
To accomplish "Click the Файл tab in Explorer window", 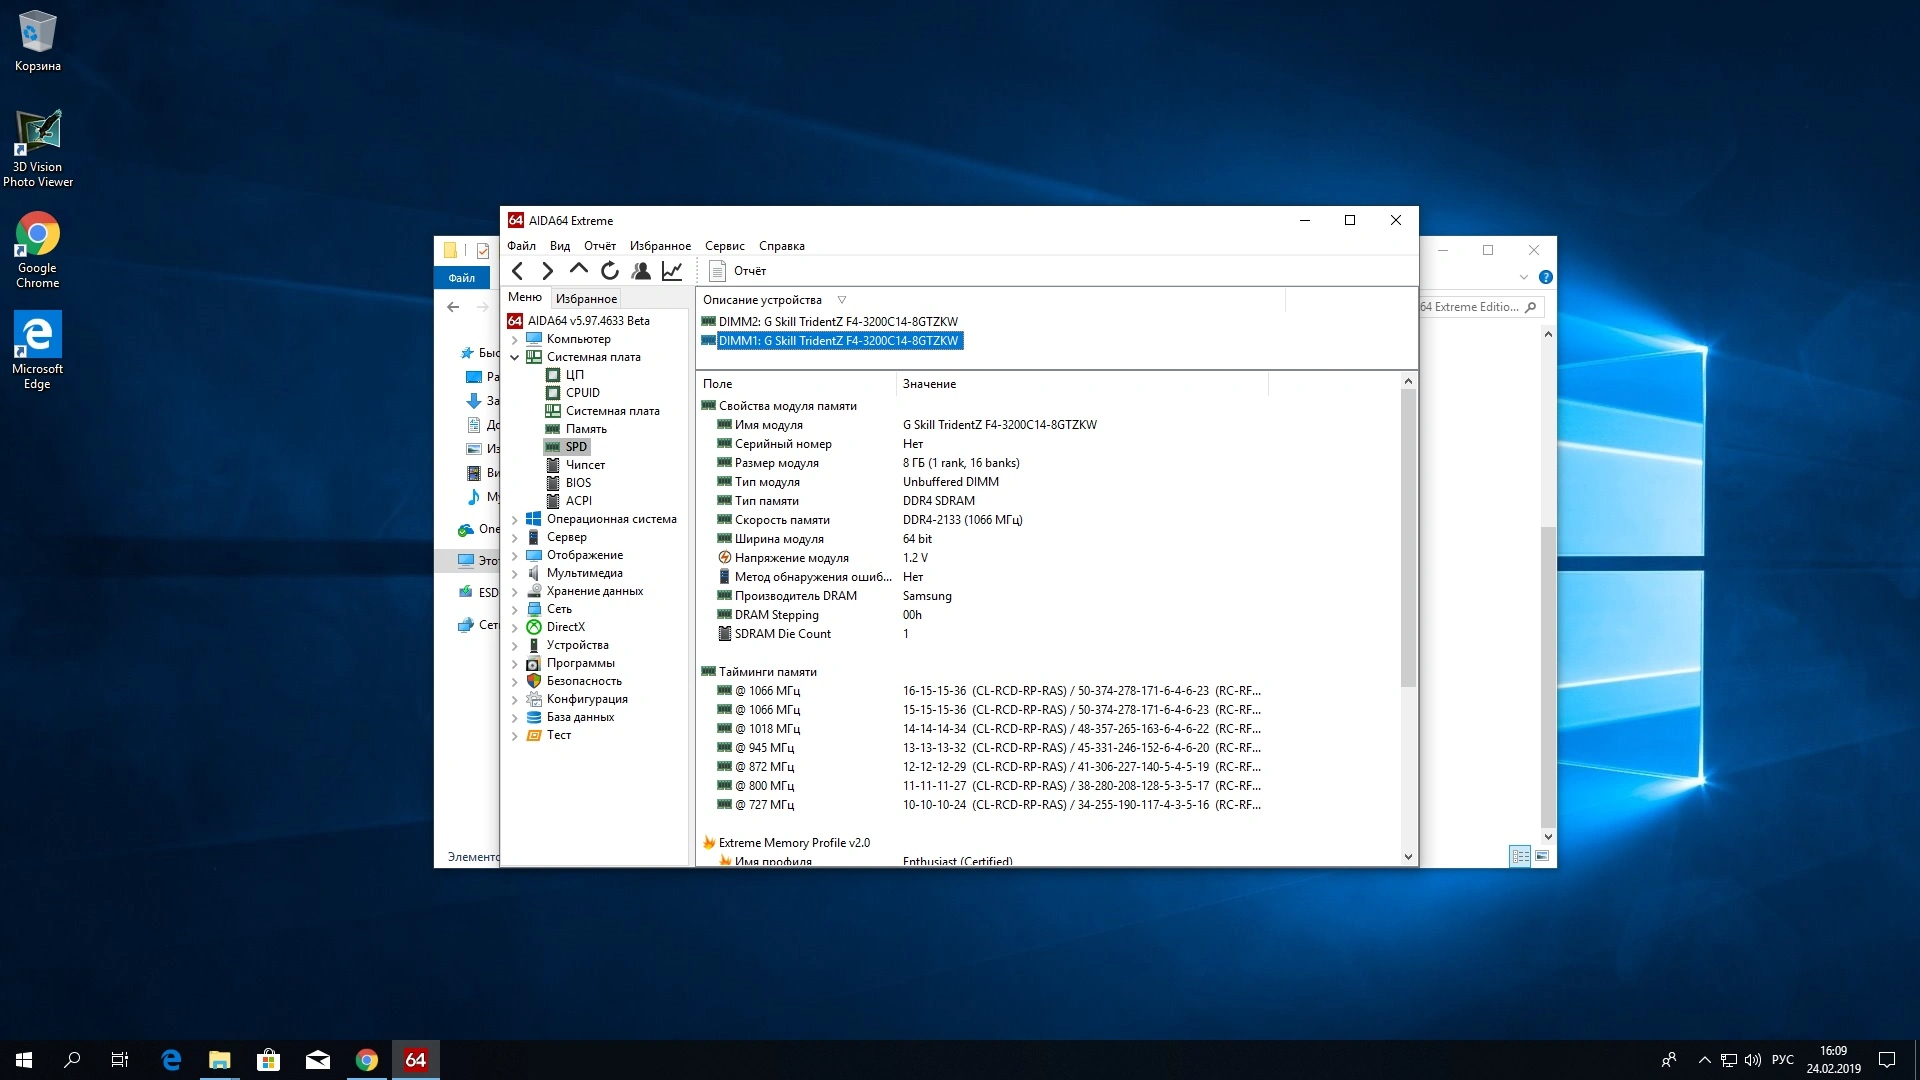I will coord(461,278).
